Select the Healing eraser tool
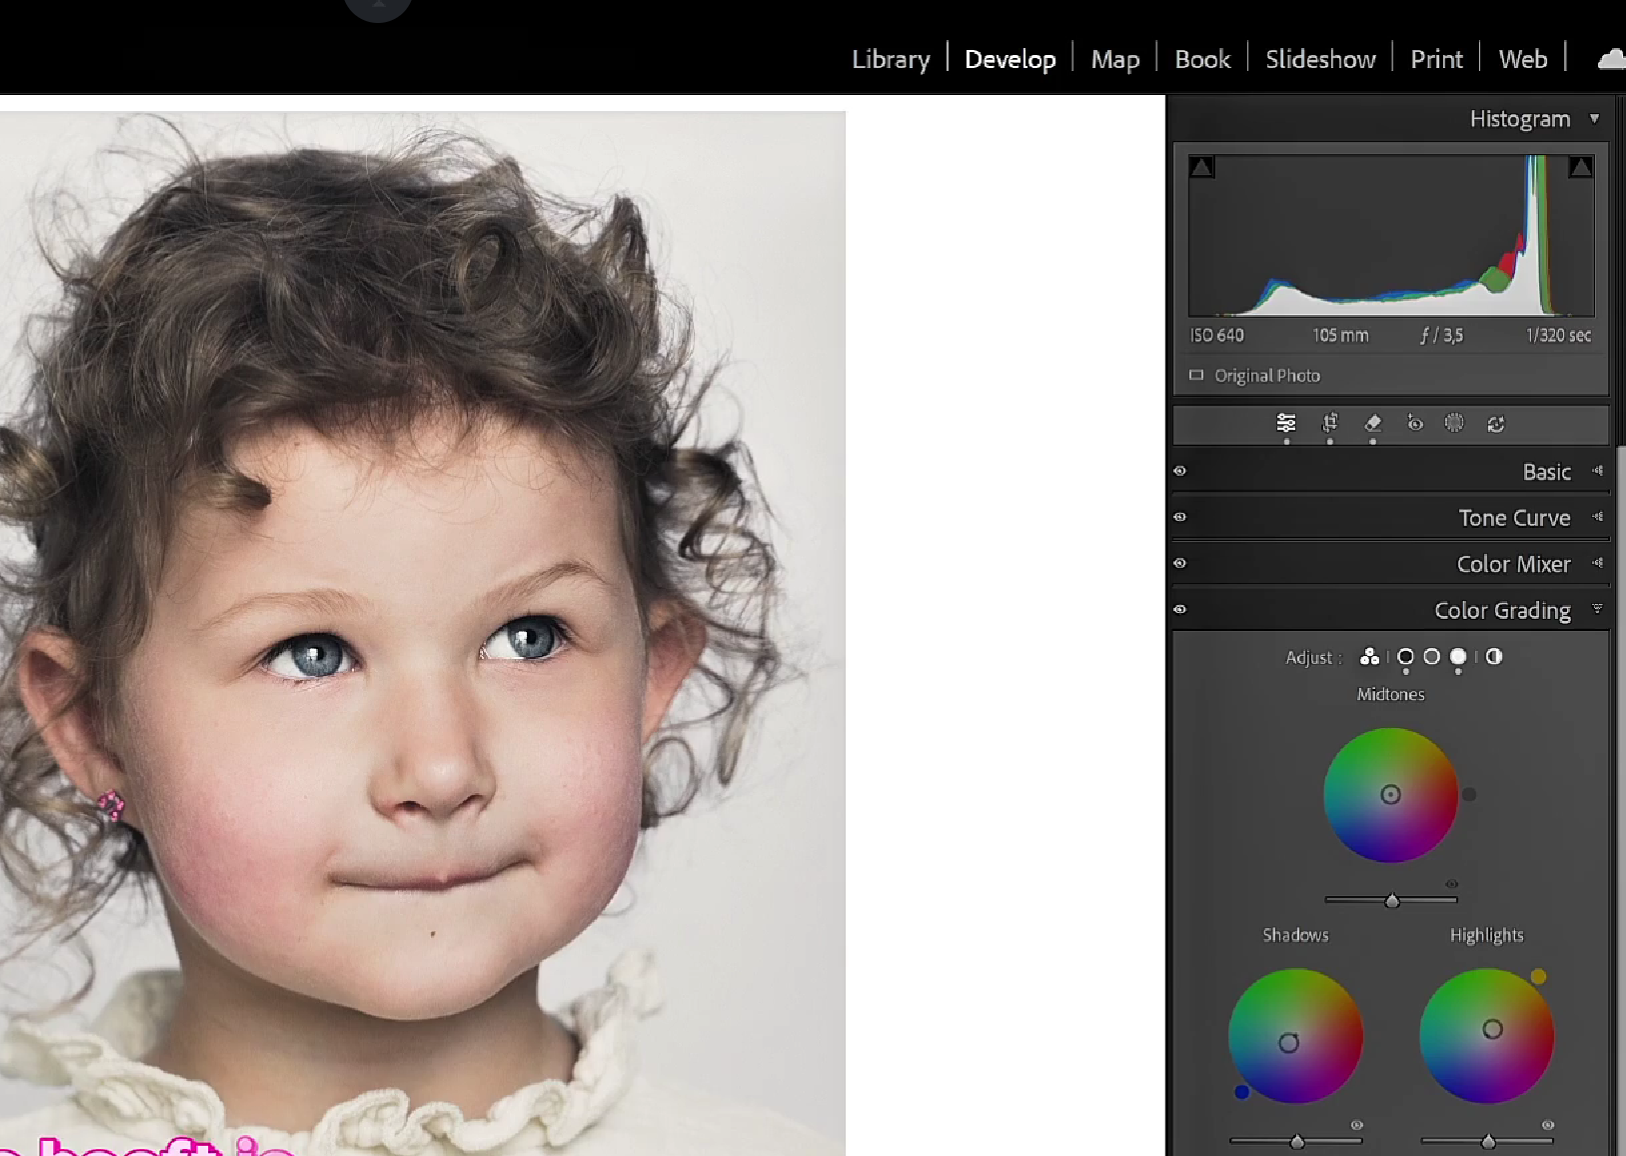 point(1372,424)
